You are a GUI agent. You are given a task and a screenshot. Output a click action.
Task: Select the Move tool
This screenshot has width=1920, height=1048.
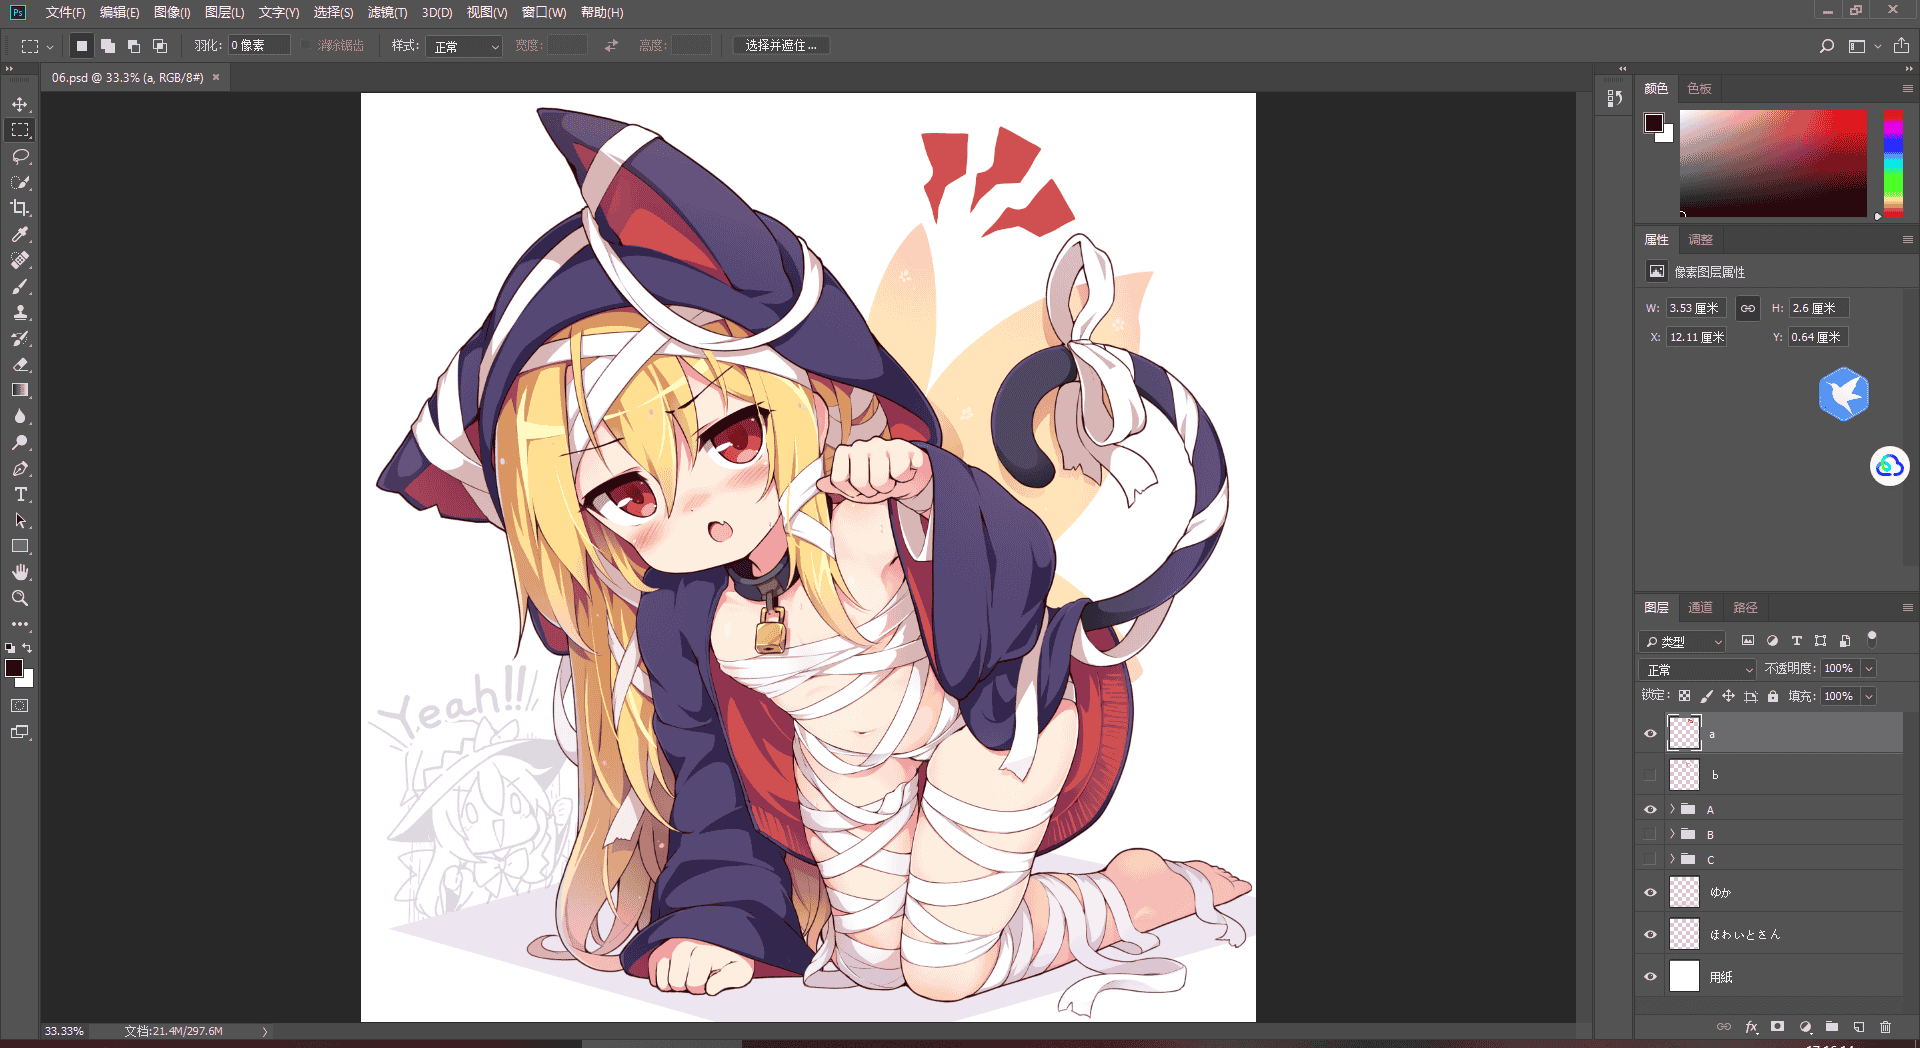click(20, 104)
